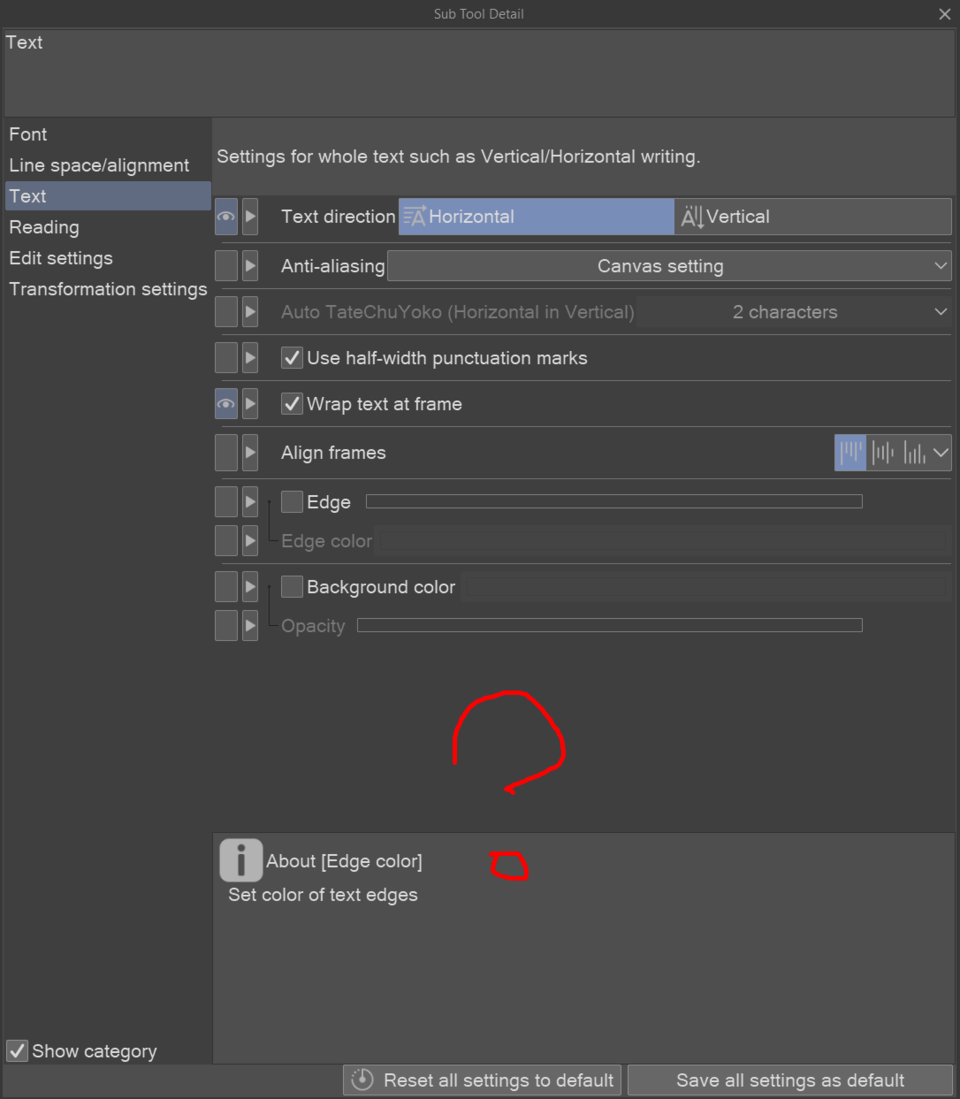Toggle palette visibility box for Auto TateChuYoko
Screen dimensions: 960x1099
(x=226, y=312)
